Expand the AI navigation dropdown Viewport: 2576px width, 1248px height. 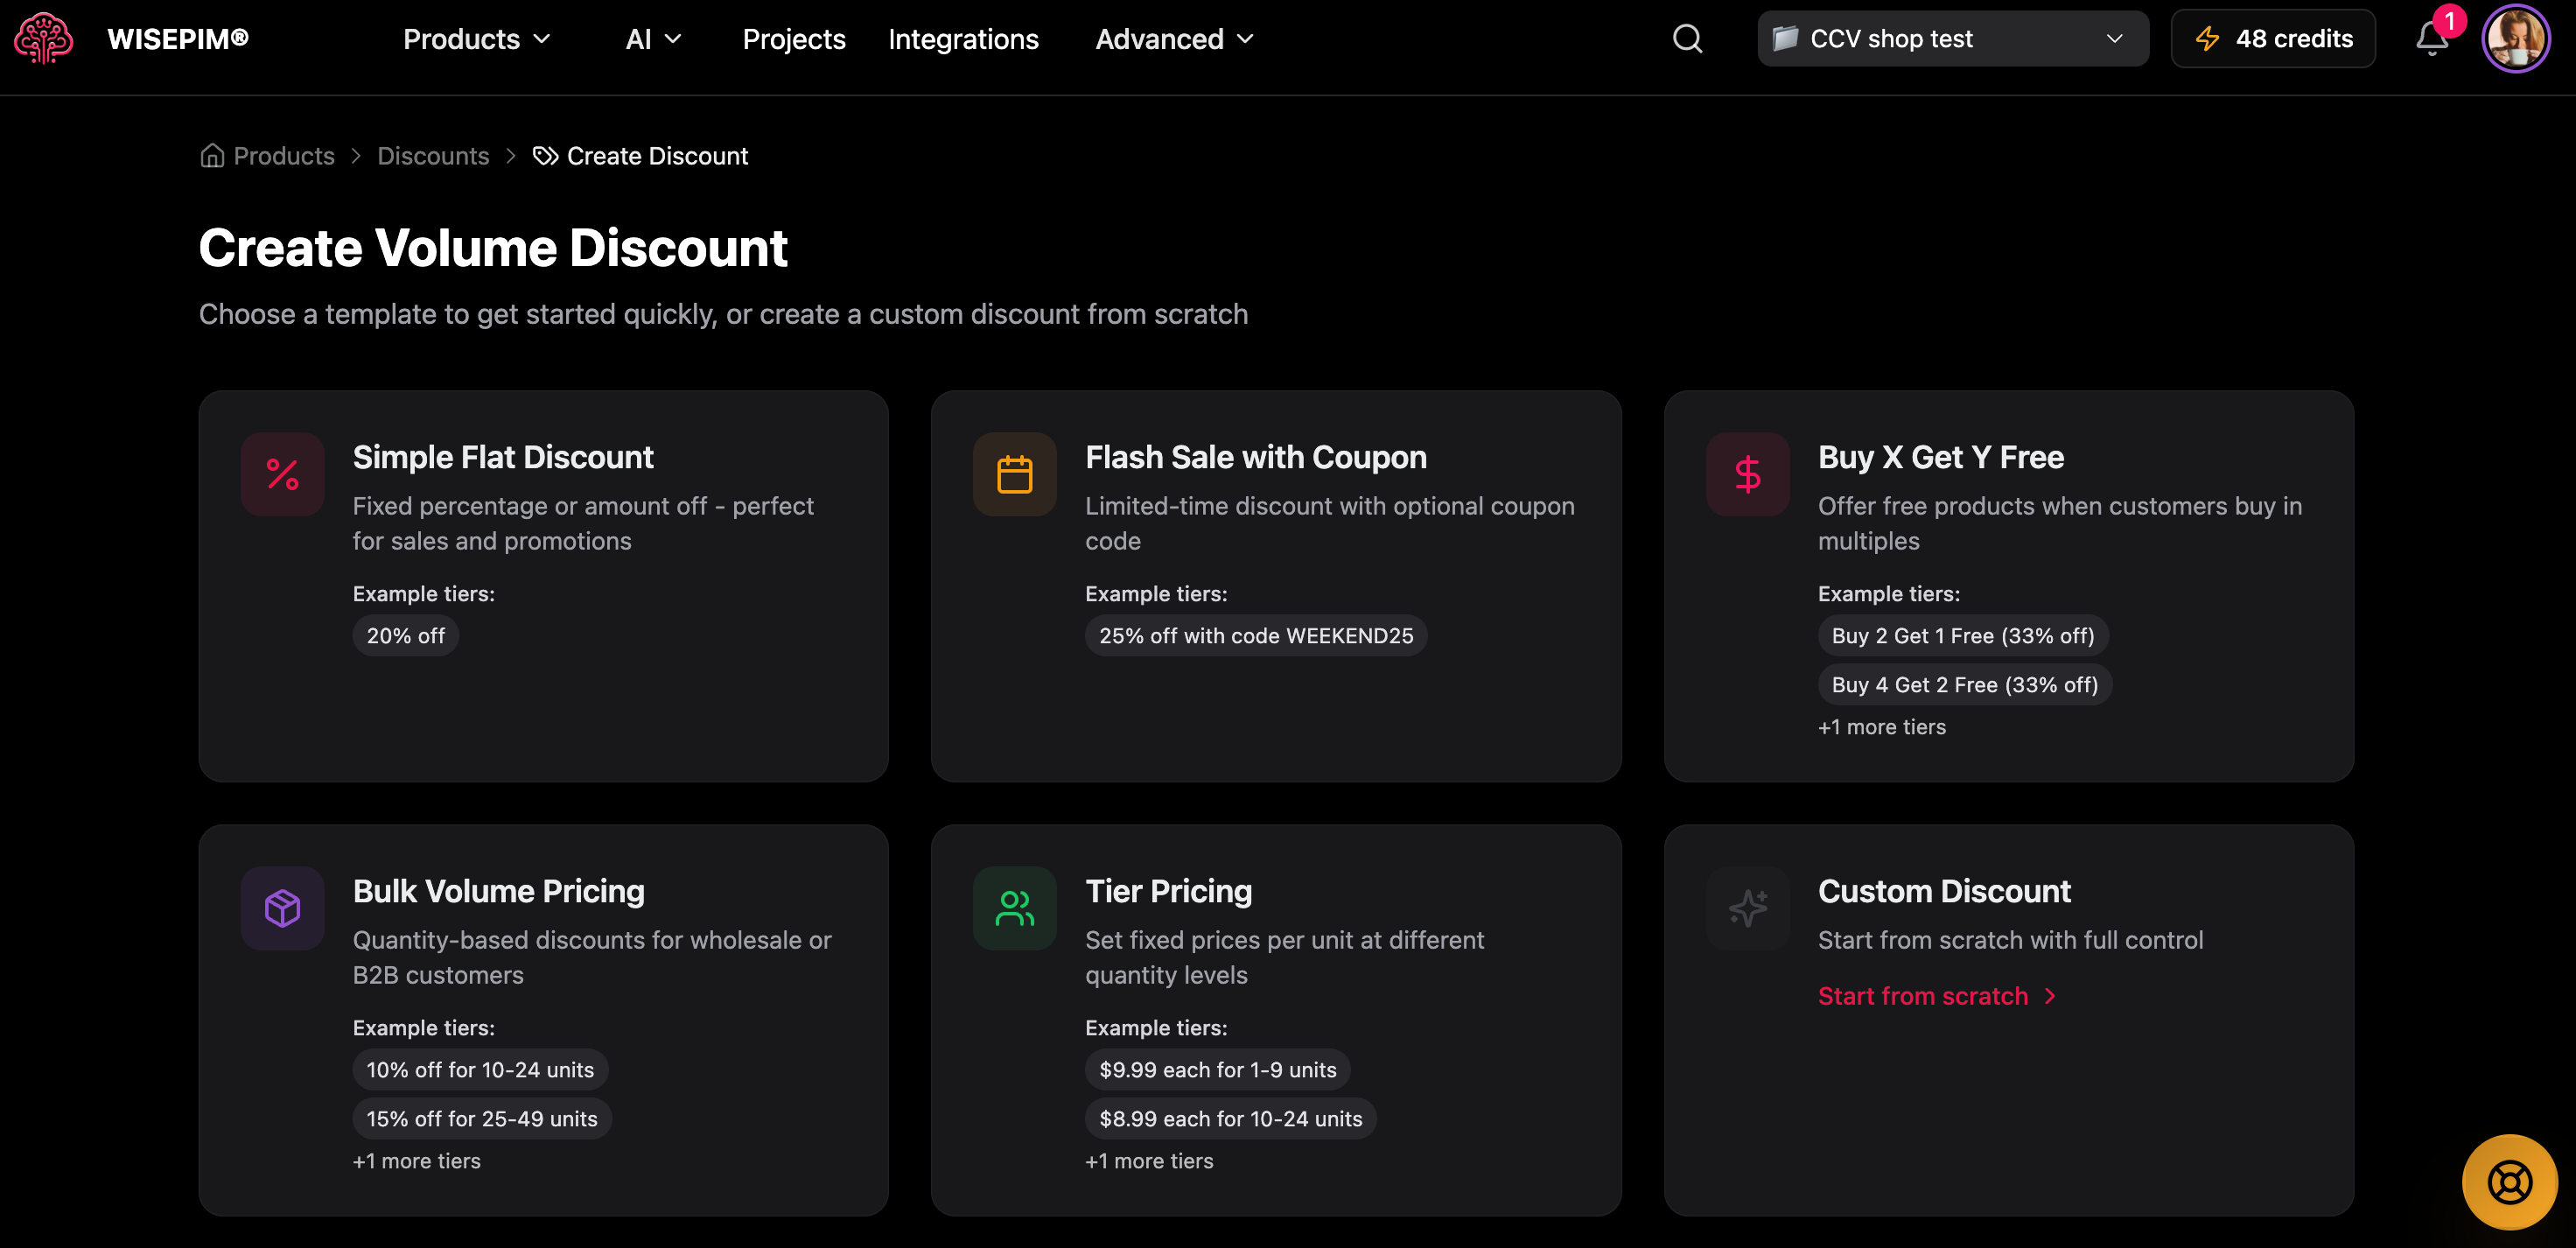tap(653, 39)
